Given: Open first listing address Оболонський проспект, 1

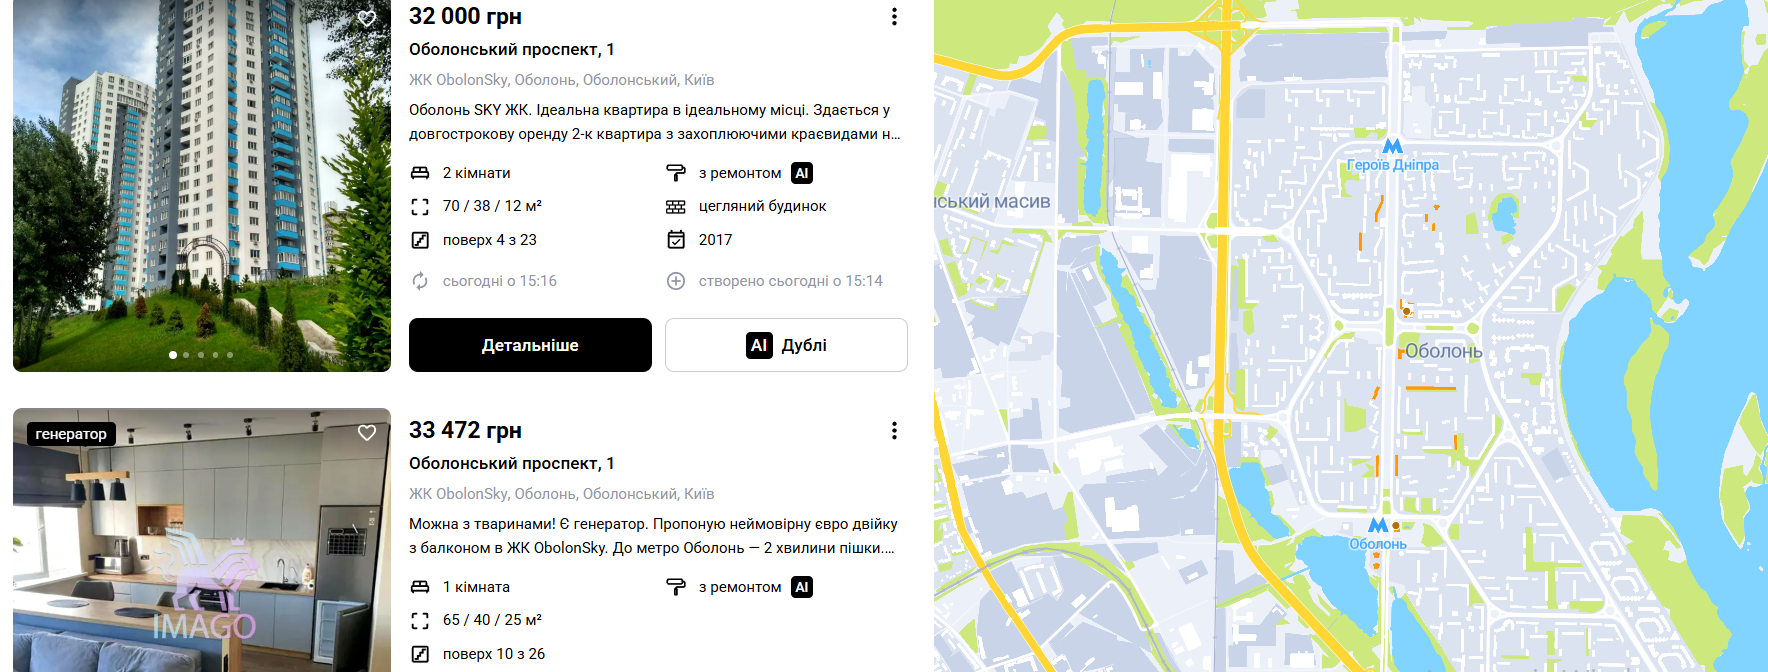Looking at the screenshot, I should point(511,49).
